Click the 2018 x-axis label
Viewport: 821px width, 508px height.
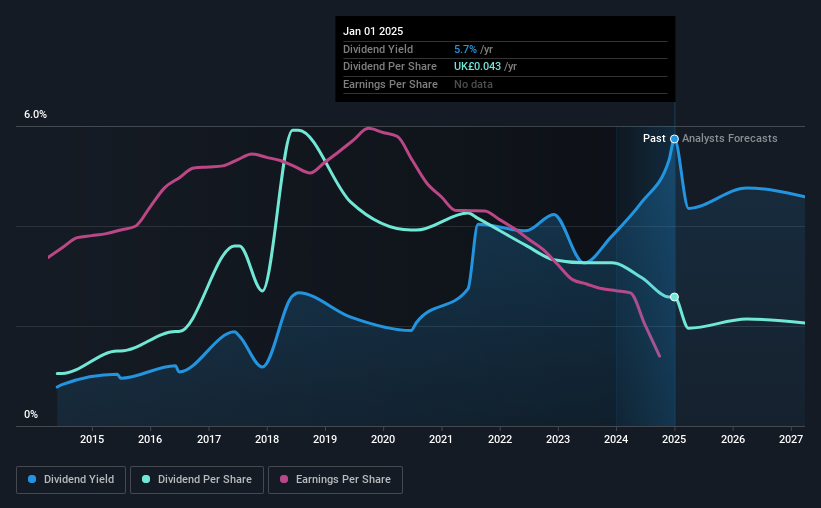point(267,439)
